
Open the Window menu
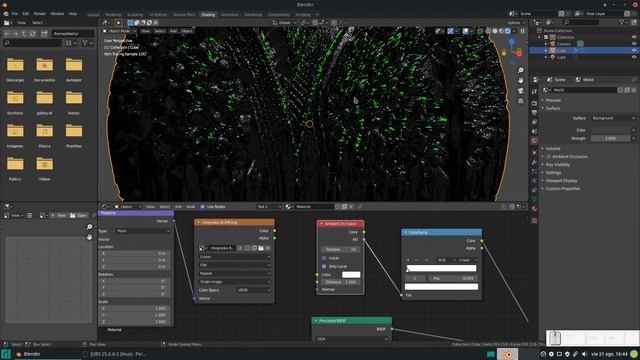[57, 14]
